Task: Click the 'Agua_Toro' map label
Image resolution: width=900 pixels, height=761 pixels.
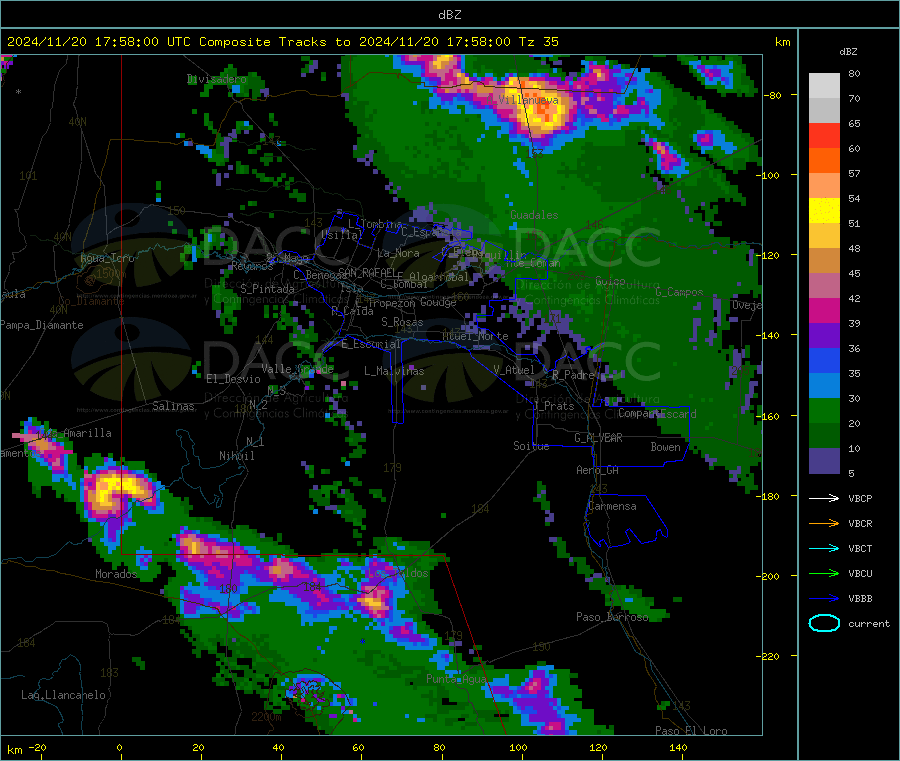Action: (x=107, y=258)
